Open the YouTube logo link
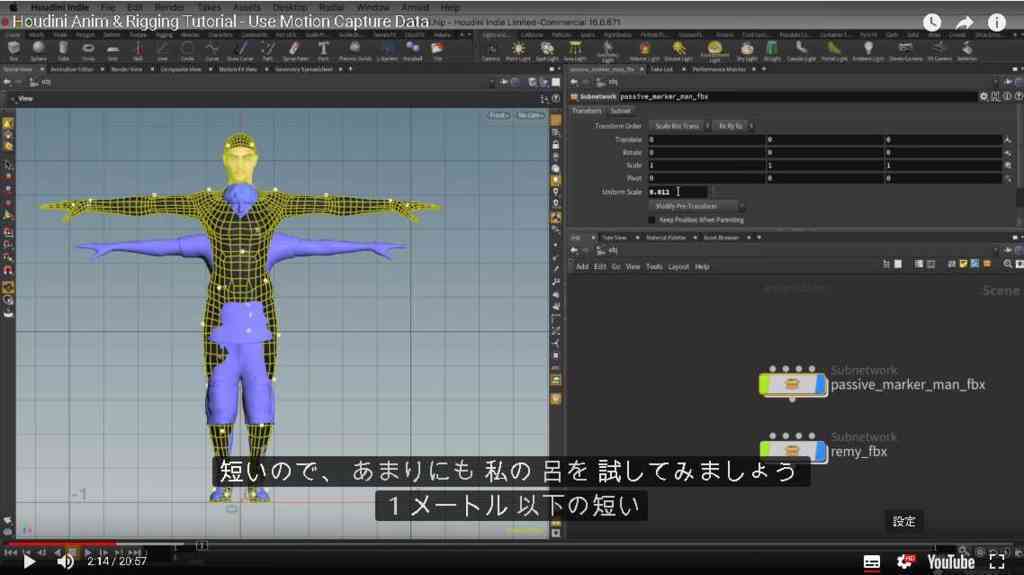The image size is (1024, 575). [951, 562]
